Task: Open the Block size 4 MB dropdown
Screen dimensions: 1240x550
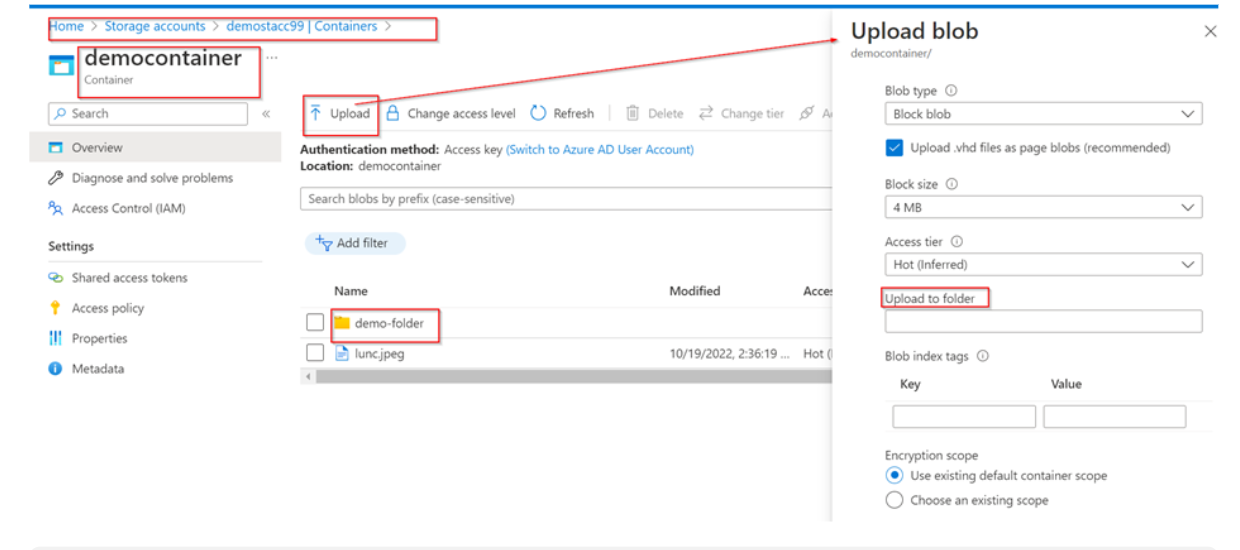Action: (1043, 207)
